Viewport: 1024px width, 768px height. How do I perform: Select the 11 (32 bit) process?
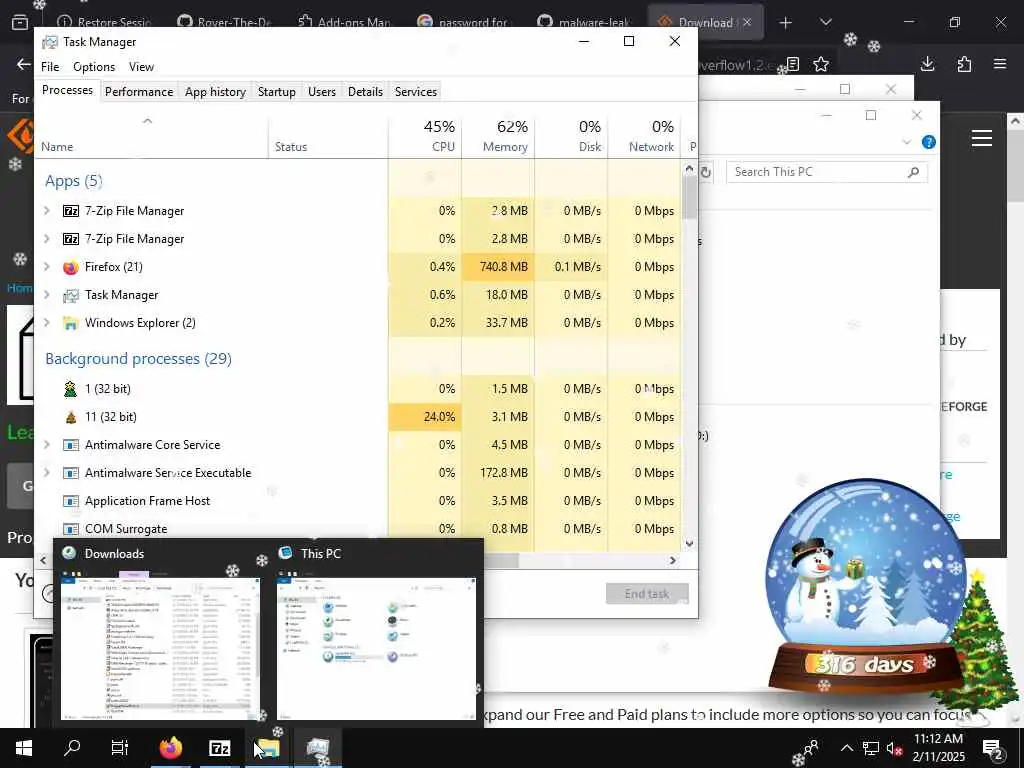[x=358, y=417]
